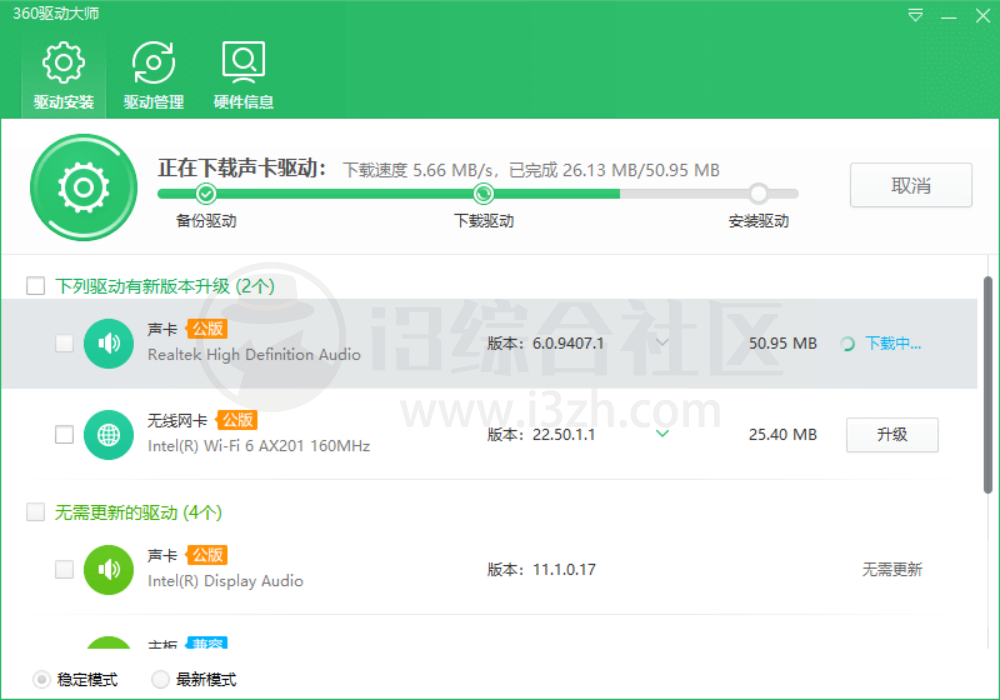Click version text 11.1.0.17
1000x700 pixels.
(x=564, y=569)
